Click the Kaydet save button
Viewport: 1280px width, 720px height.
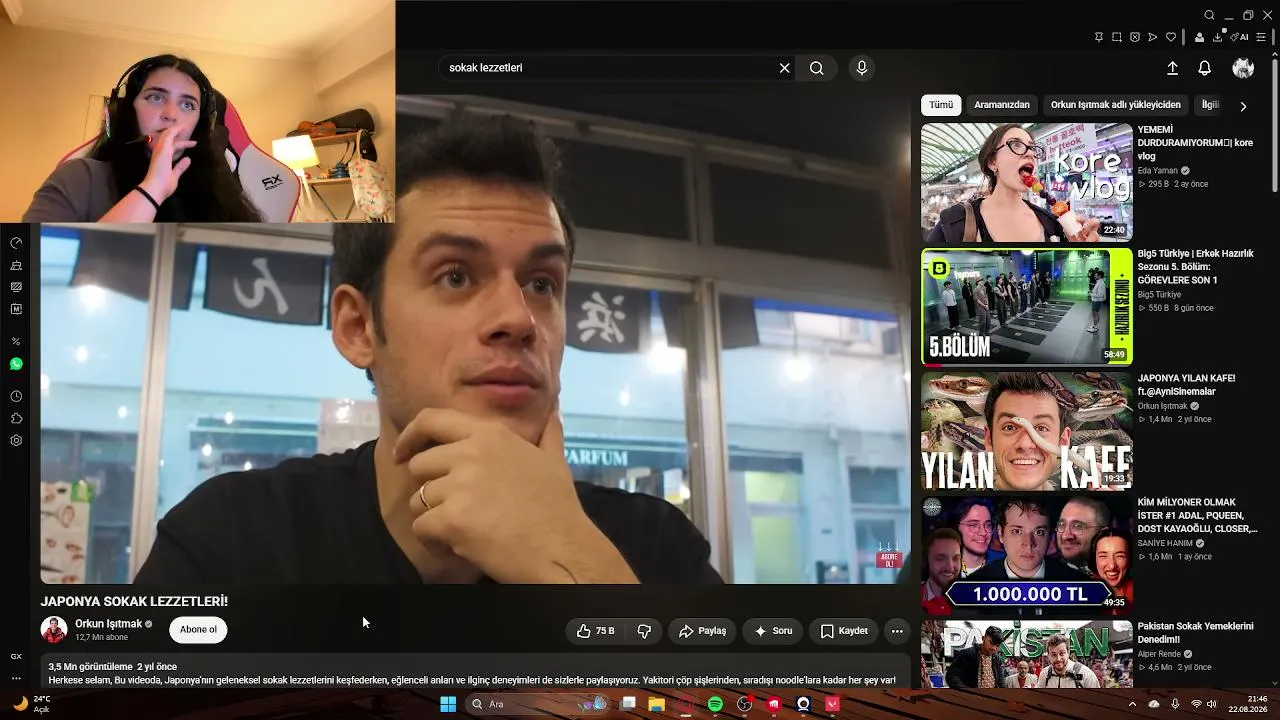(x=844, y=631)
